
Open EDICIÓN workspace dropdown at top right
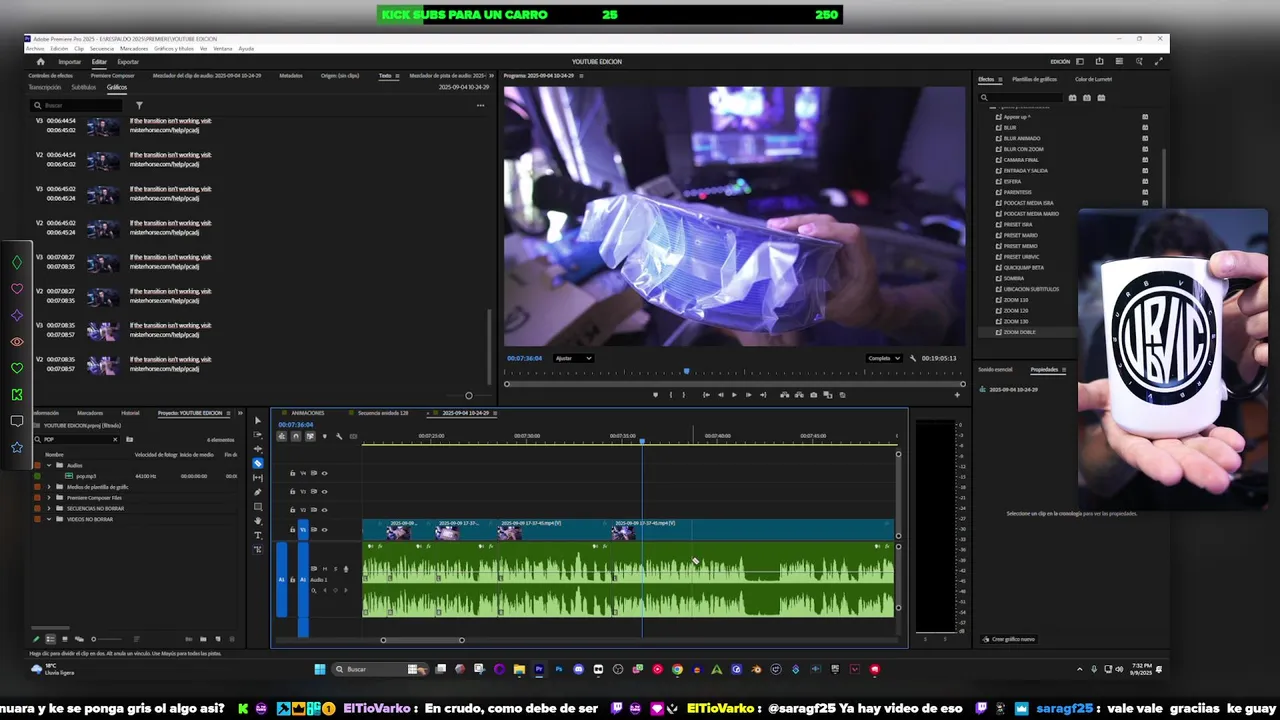coord(1079,61)
